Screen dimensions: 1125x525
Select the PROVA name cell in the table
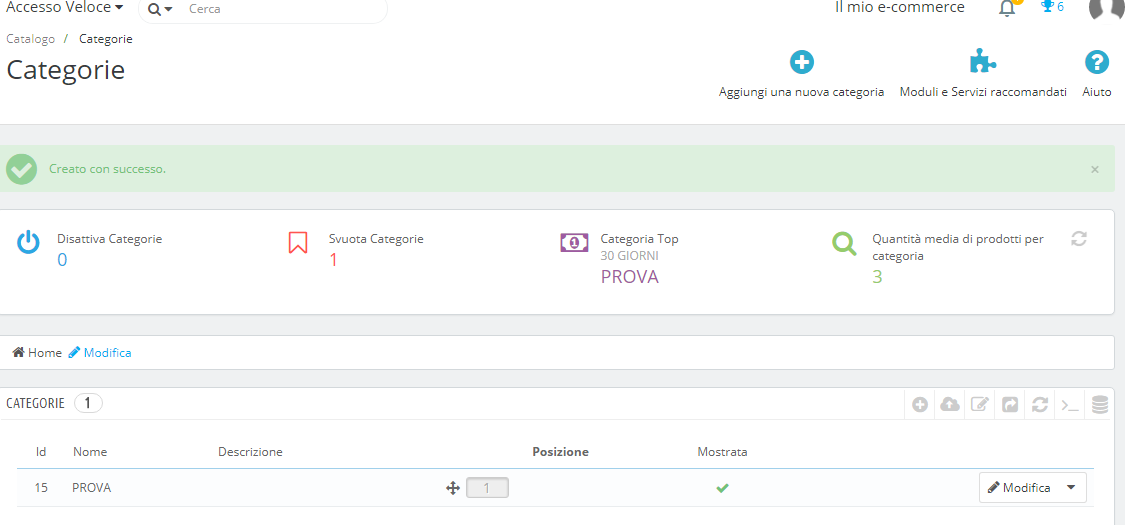click(x=92, y=488)
